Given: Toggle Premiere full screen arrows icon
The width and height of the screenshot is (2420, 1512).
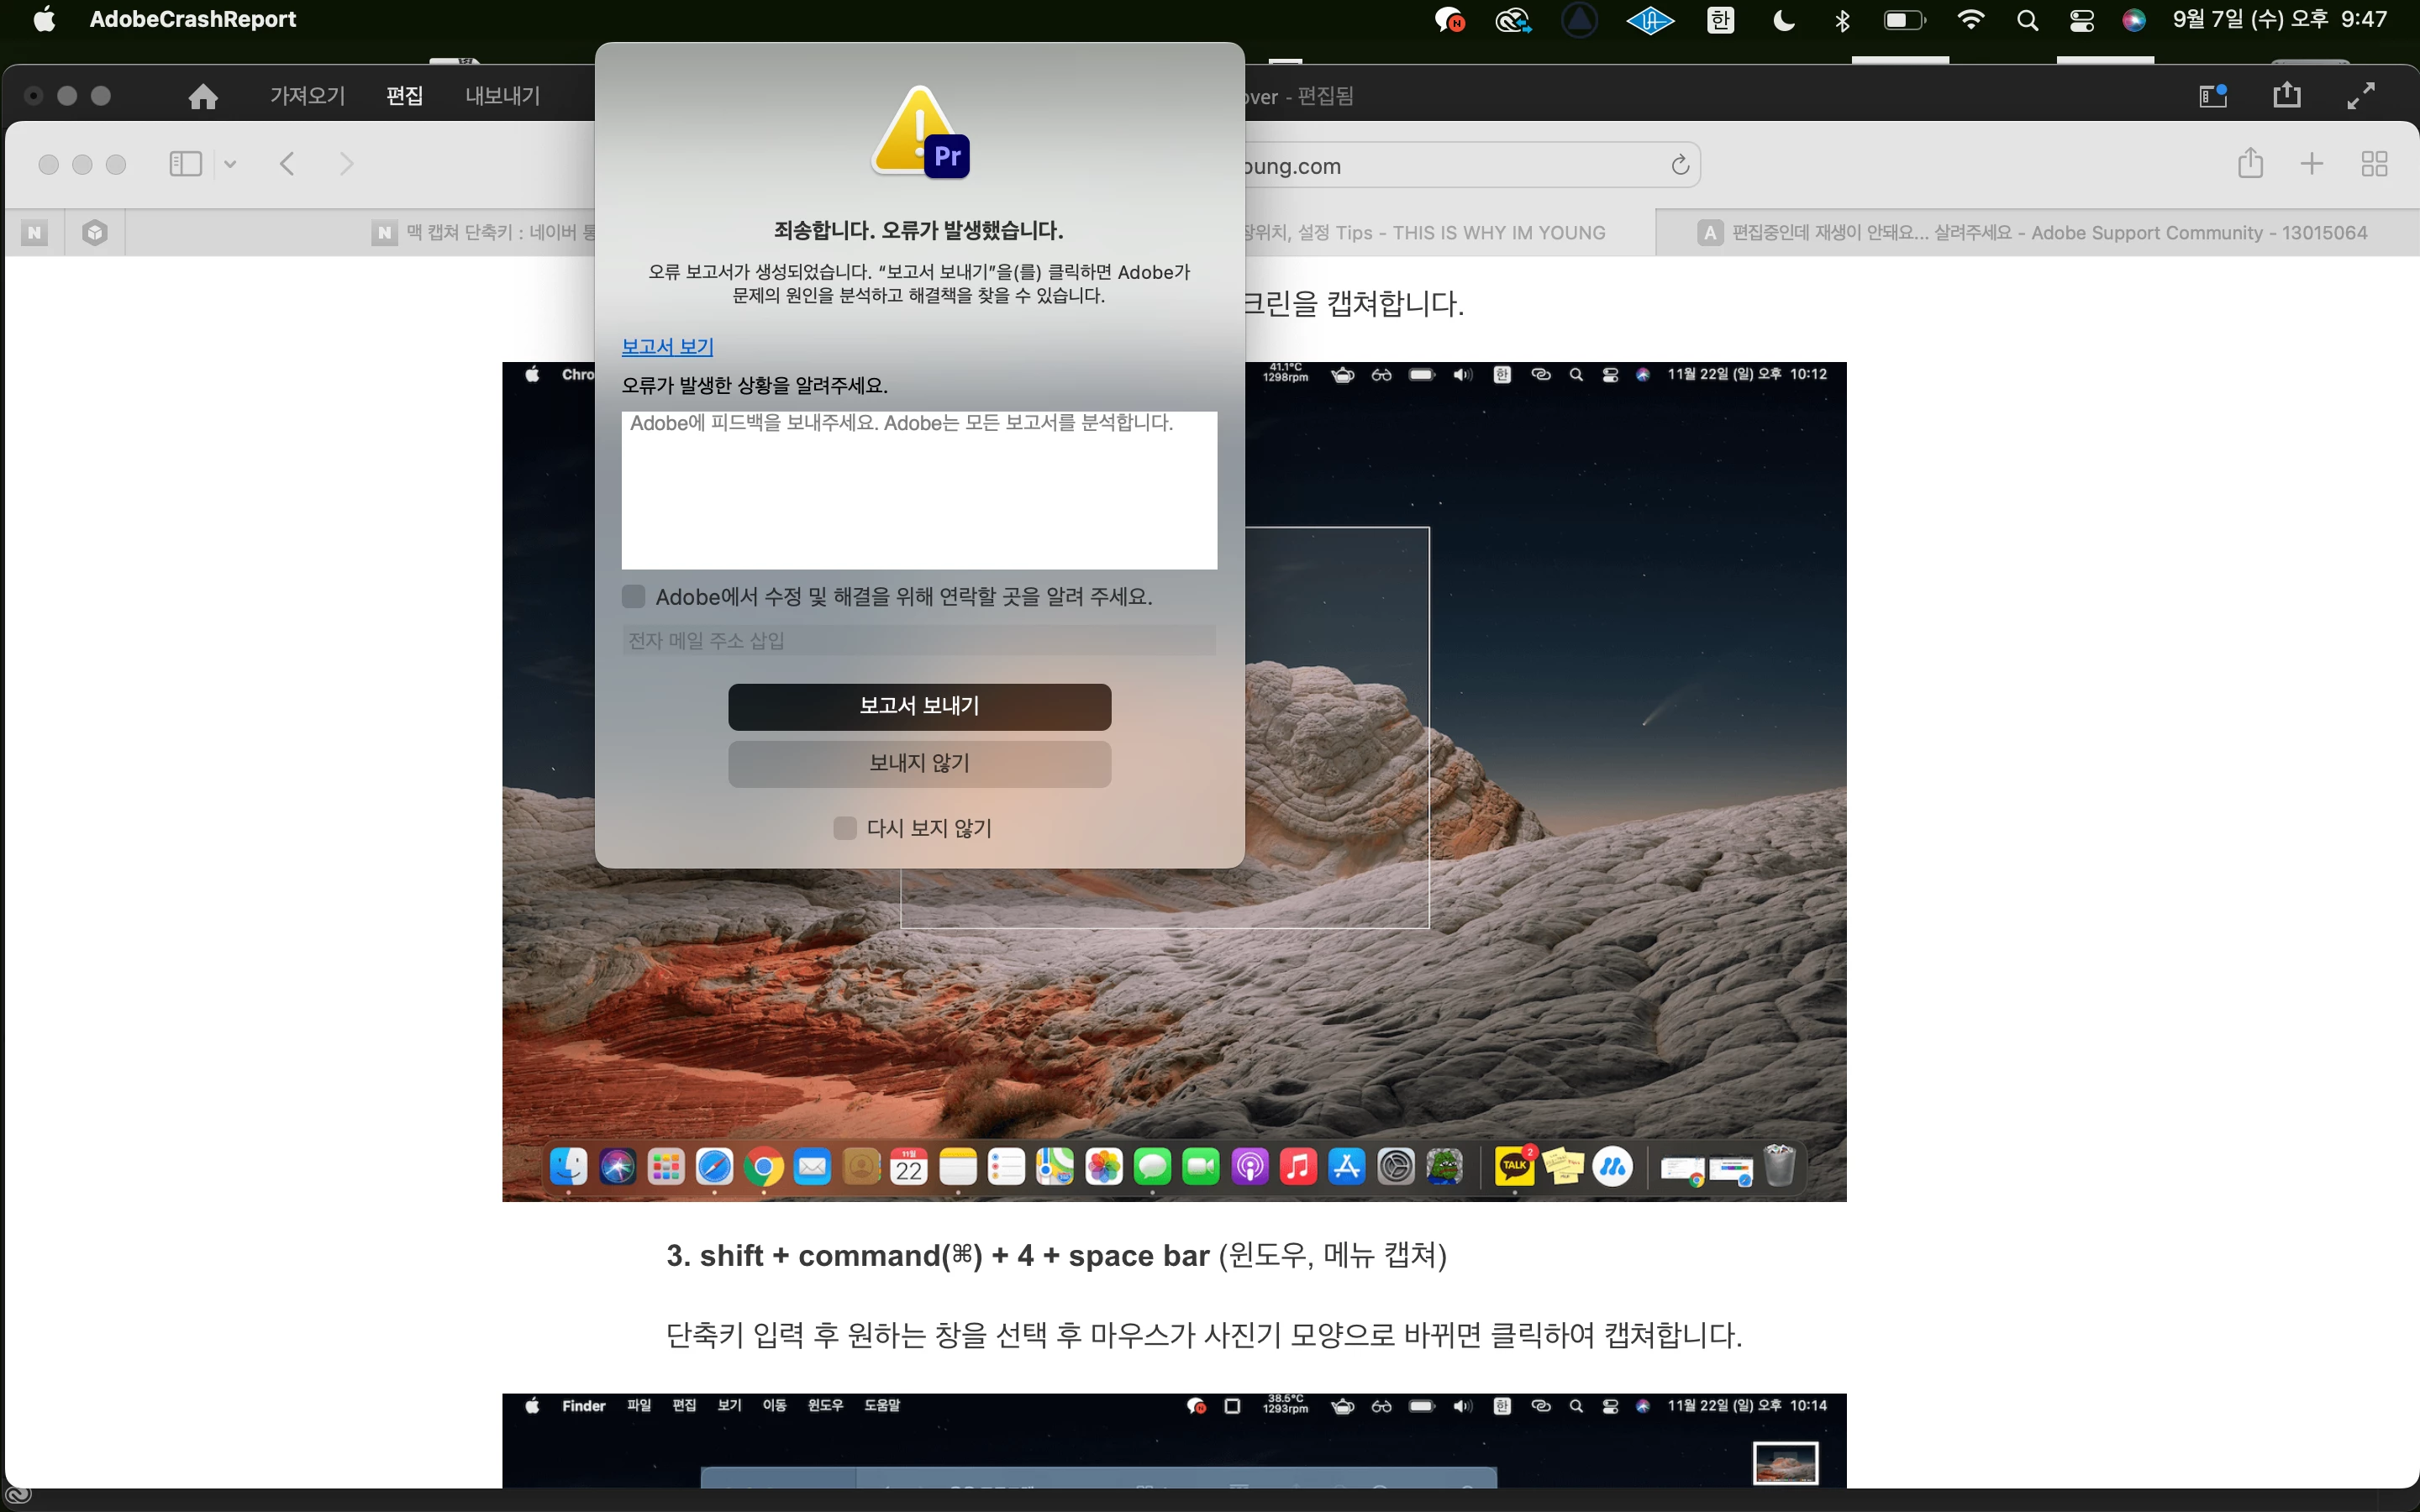Looking at the screenshot, I should (x=2361, y=96).
